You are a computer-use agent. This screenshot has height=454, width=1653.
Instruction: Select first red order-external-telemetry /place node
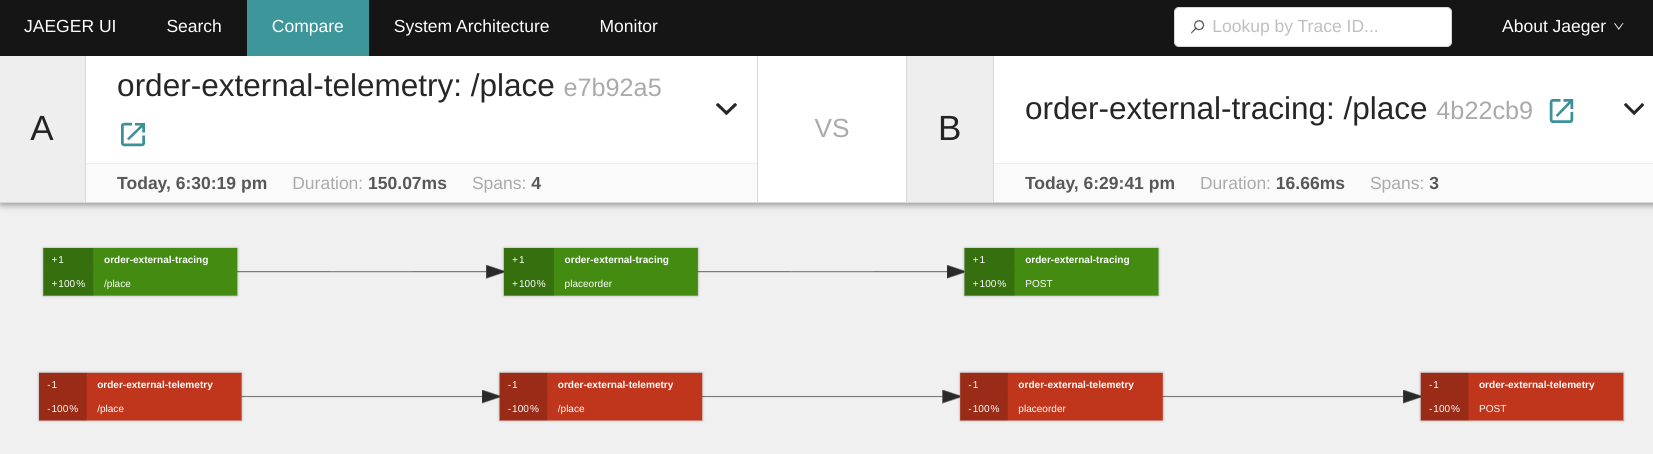click(x=140, y=397)
